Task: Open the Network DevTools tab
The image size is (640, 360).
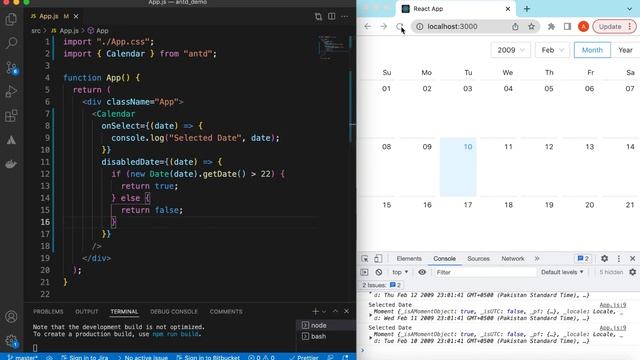Action: pos(513,259)
